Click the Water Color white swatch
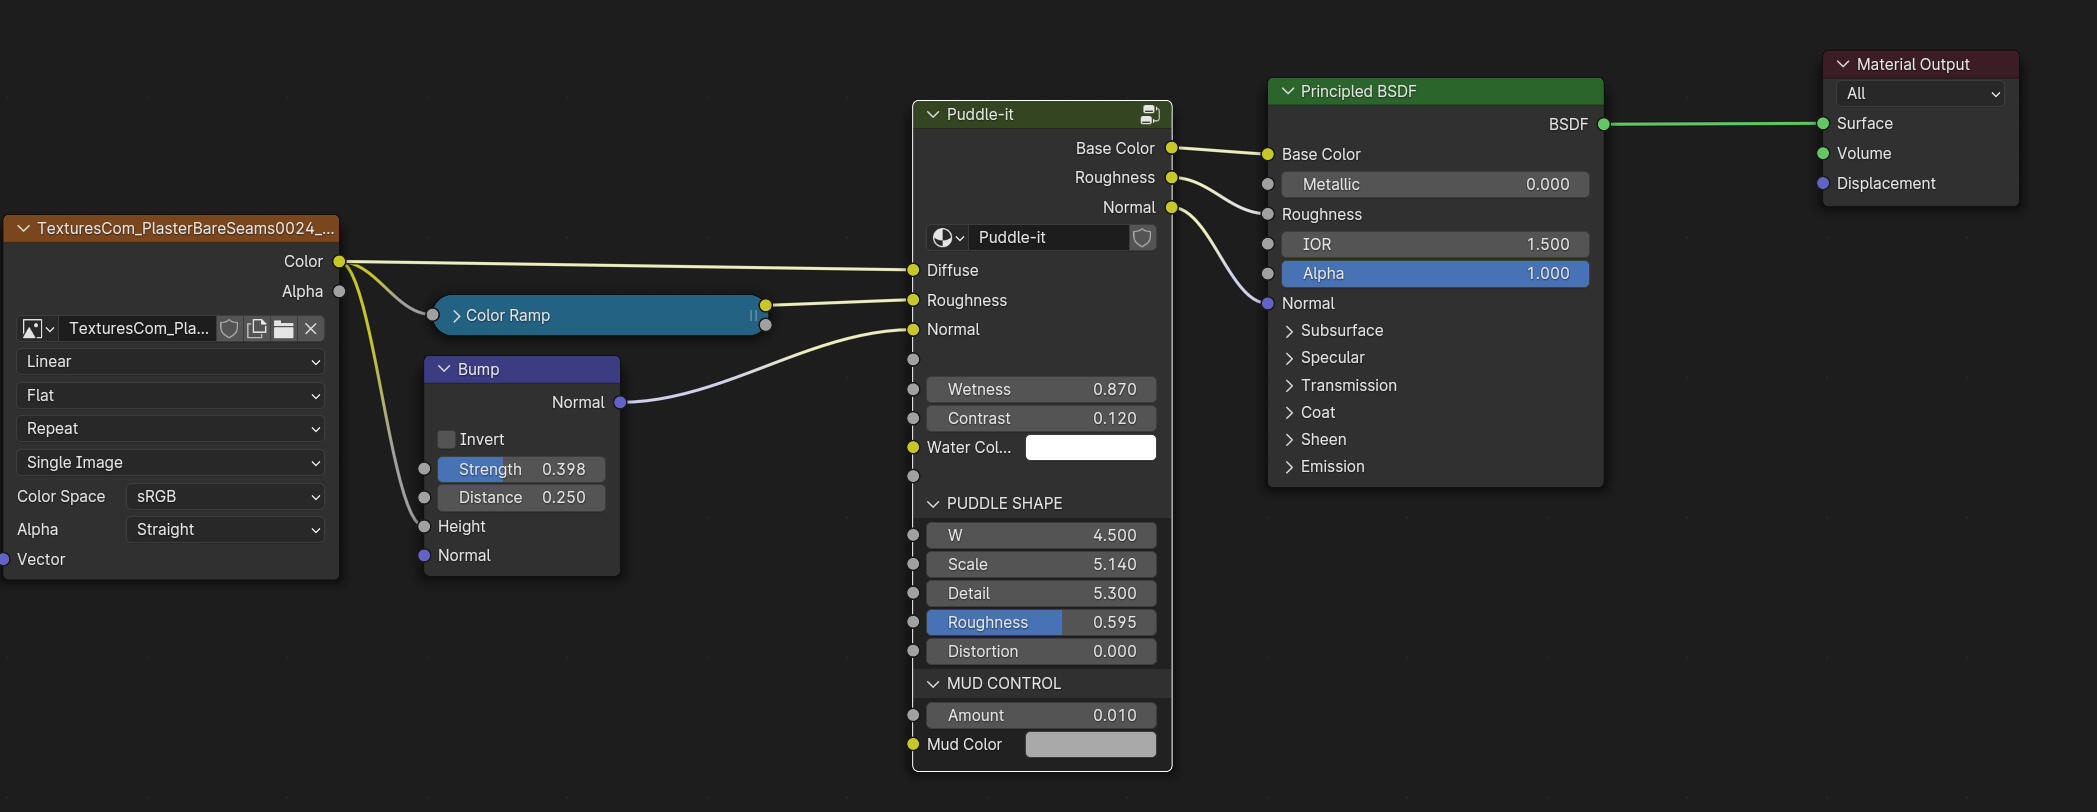This screenshot has height=812, width=2097. (1090, 448)
